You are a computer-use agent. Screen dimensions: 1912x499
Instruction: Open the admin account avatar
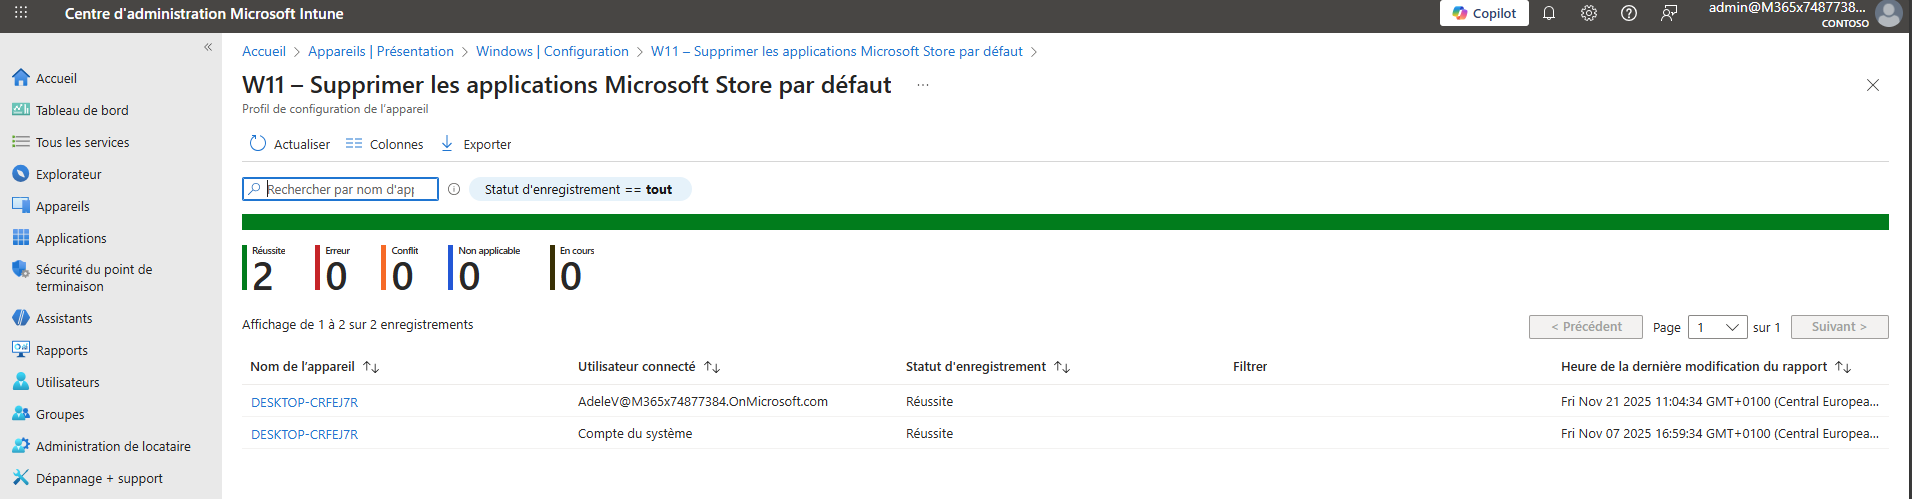(x=1889, y=13)
